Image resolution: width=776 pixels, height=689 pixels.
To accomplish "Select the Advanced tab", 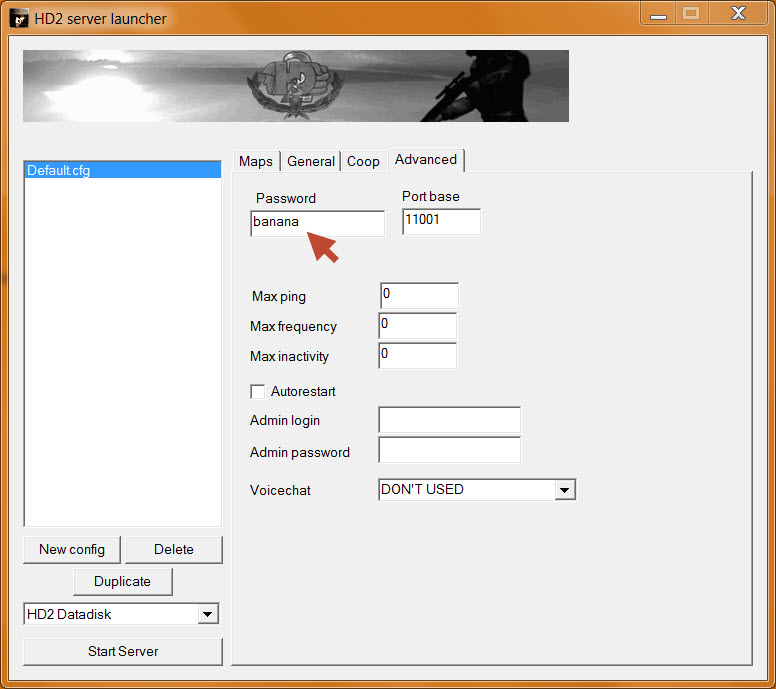I will pos(426,160).
